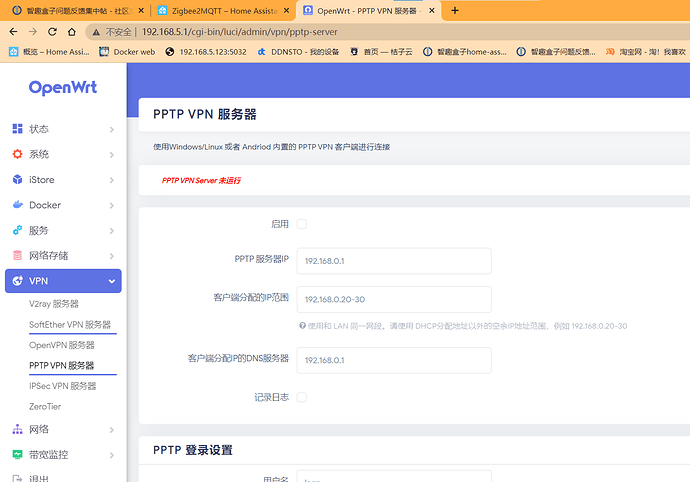Click the browser address bar URL
The height and width of the screenshot is (482, 690).
tap(239, 32)
